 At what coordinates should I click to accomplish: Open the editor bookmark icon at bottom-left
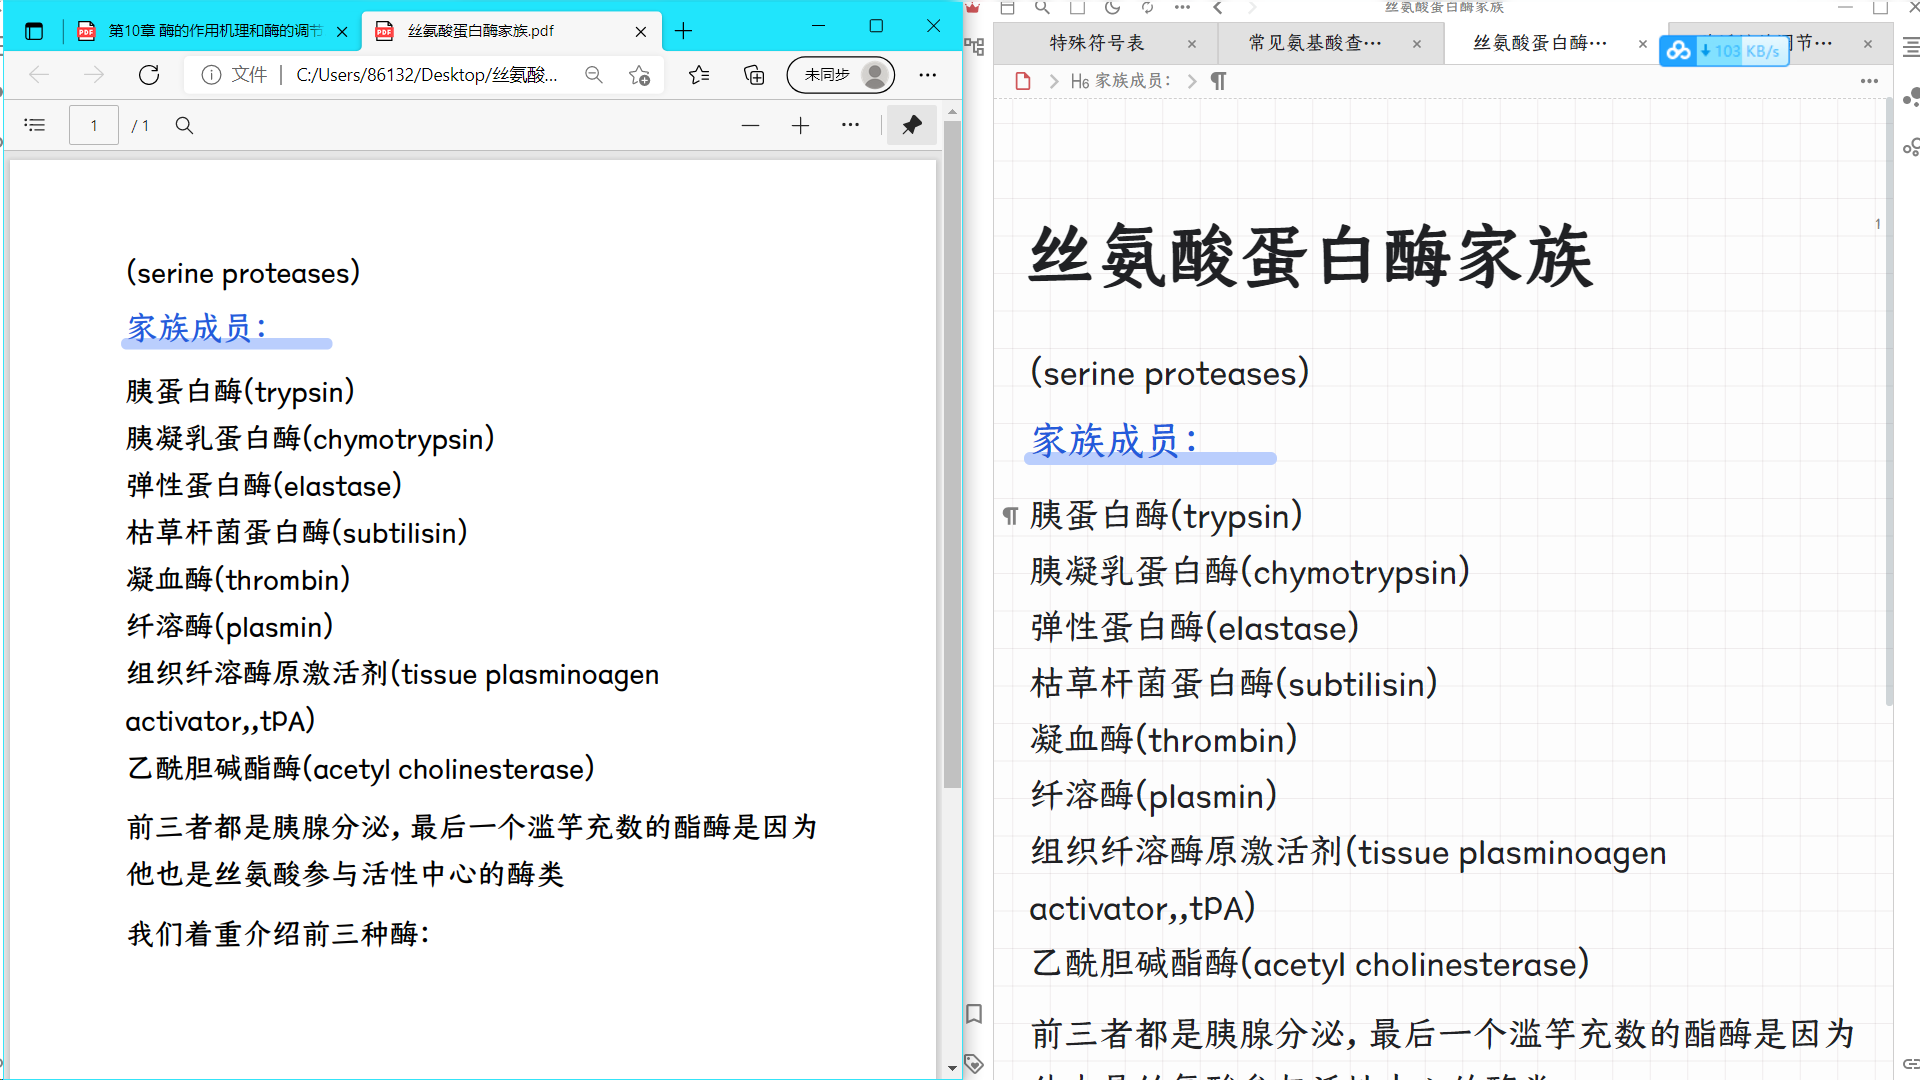(974, 1014)
